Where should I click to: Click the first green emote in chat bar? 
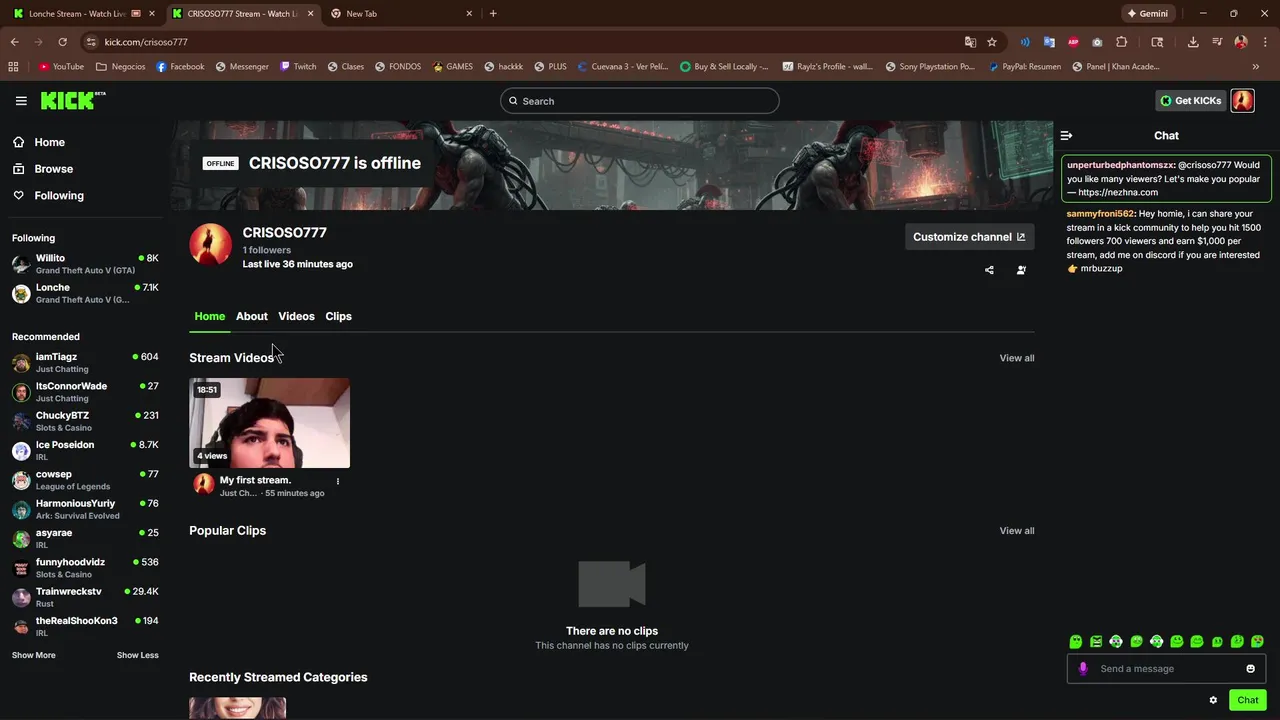1076,642
